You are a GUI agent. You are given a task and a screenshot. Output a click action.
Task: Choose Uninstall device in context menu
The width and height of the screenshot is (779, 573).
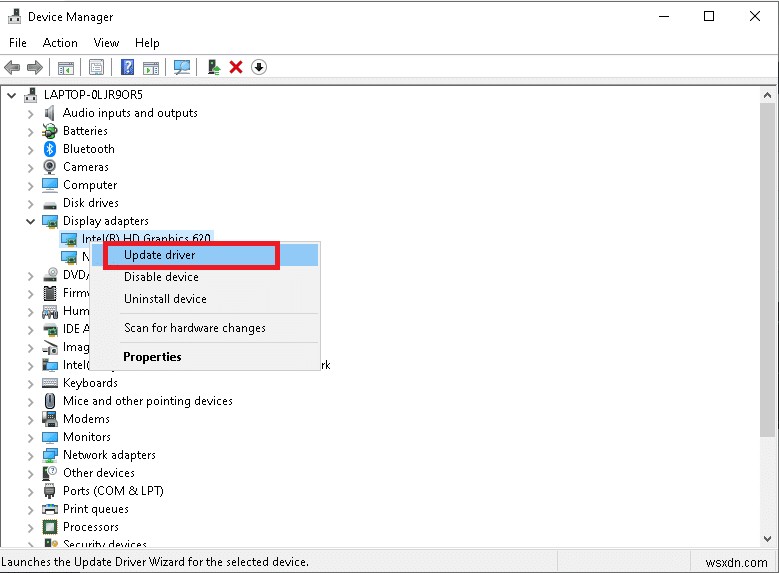pyautogui.click(x=205, y=299)
